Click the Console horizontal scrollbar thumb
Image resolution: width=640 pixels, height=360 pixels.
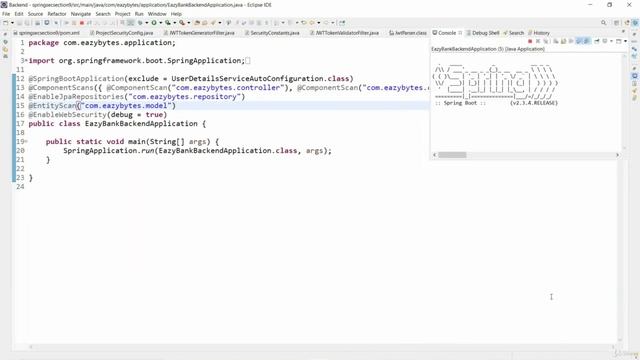click(452, 155)
